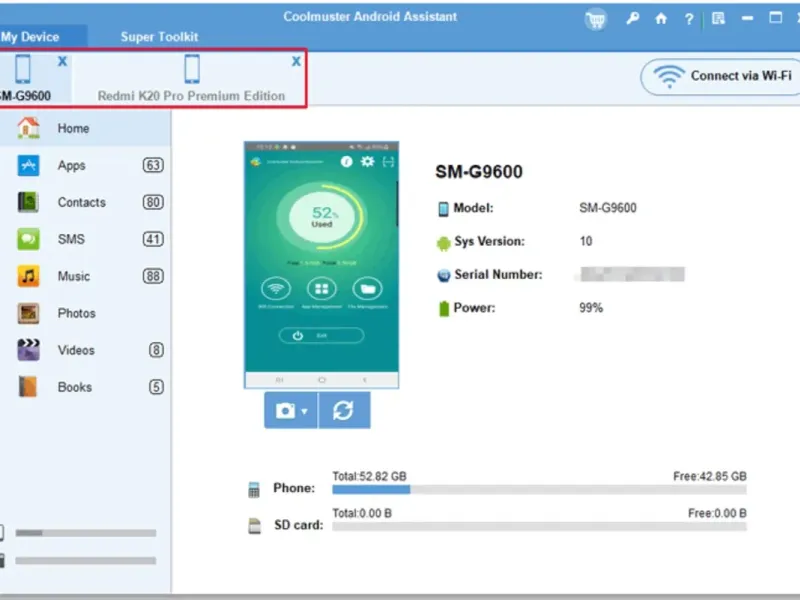Click the Videos clapperboard icon
The height and width of the screenshot is (600, 800).
28,350
